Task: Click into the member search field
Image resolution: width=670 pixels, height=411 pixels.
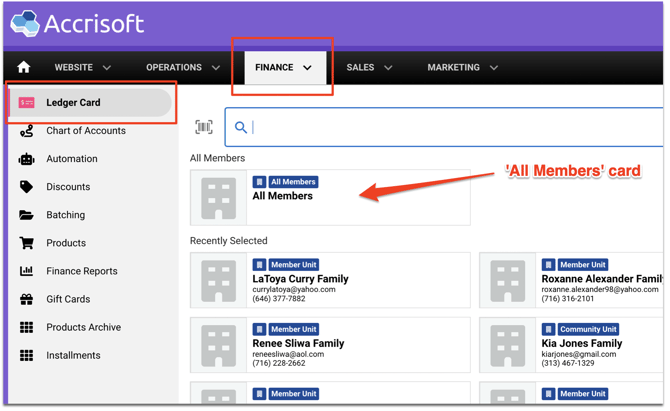Action: pyautogui.click(x=450, y=127)
